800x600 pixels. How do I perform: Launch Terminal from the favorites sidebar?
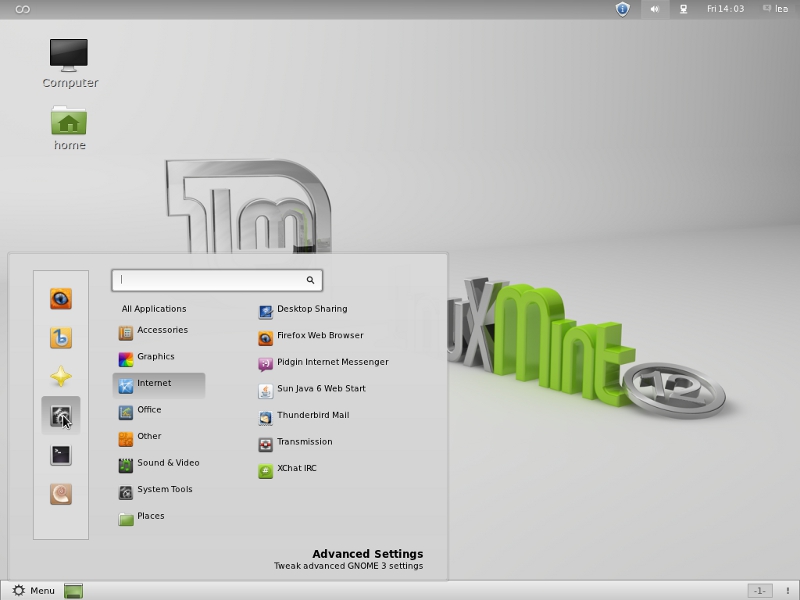[x=61, y=455]
